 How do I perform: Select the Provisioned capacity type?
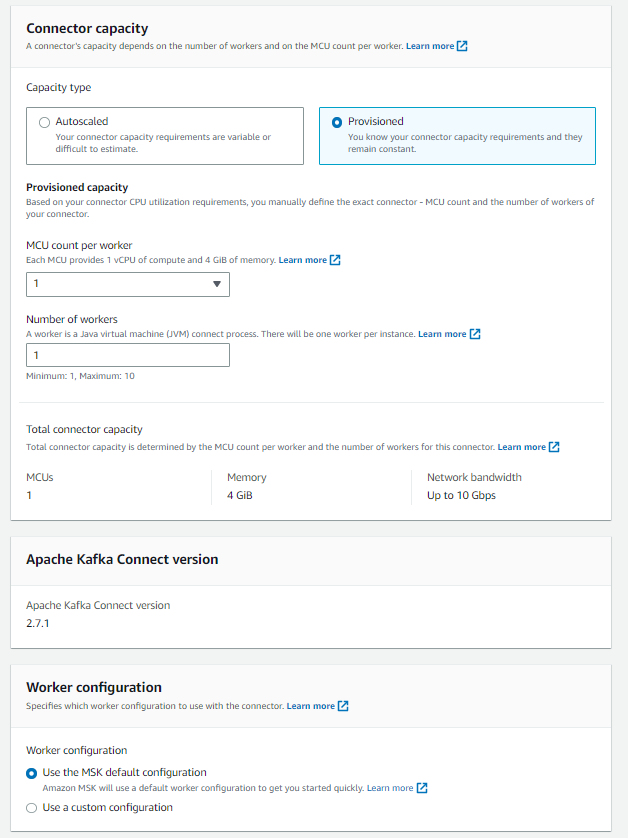pos(336,122)
